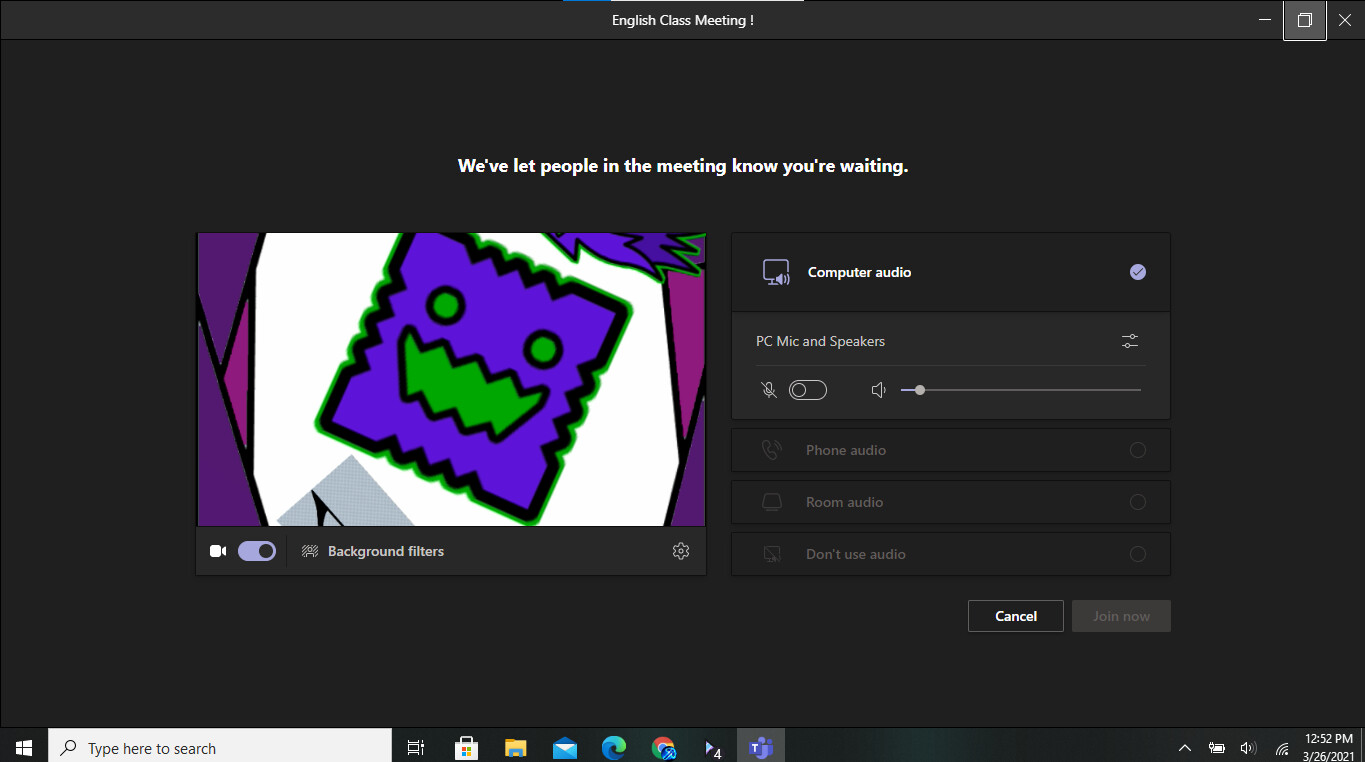
Task: Turn off the camera toggle
Action: coord(257,551)
